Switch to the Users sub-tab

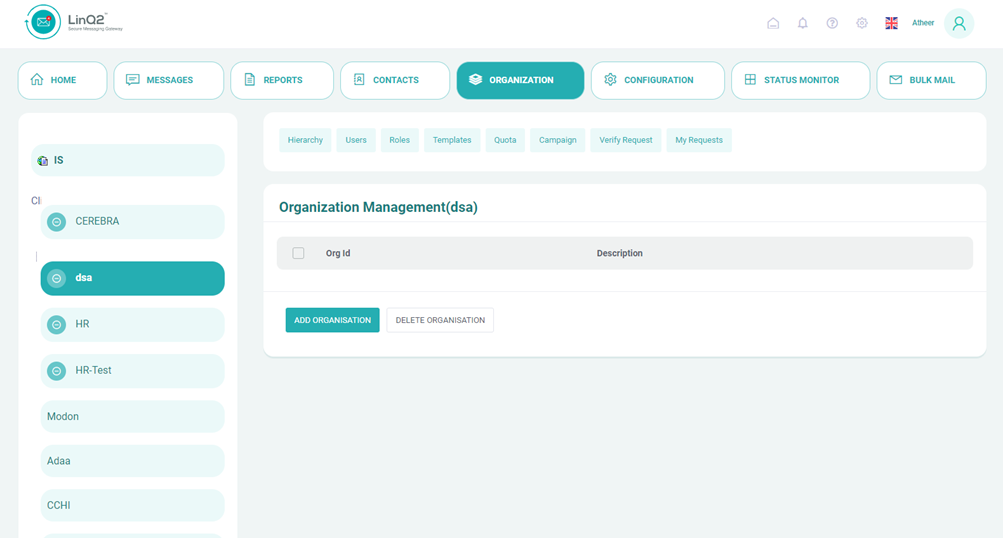pyautogui.click(x=356, y=140)
